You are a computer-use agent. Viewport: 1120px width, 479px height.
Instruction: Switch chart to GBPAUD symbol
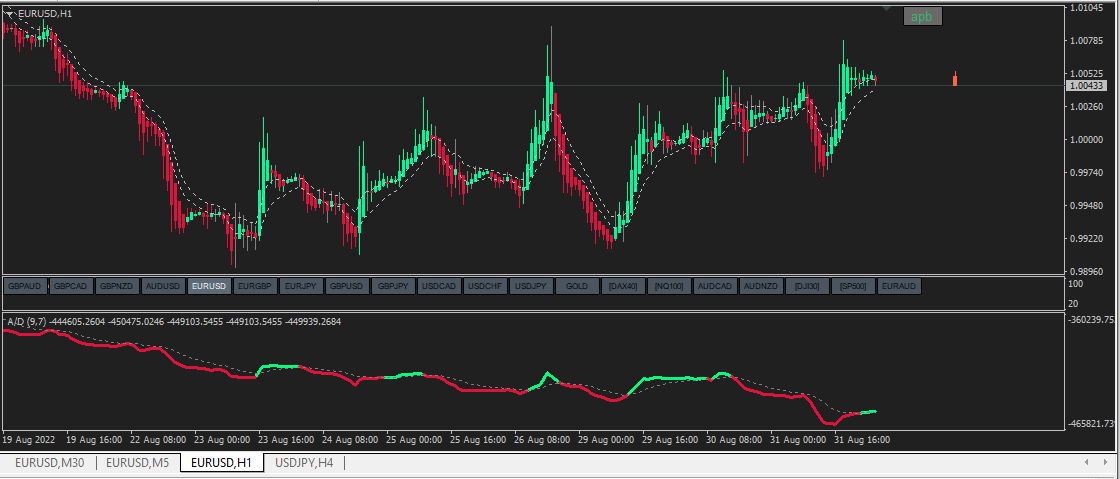click(x=25, y=286)
